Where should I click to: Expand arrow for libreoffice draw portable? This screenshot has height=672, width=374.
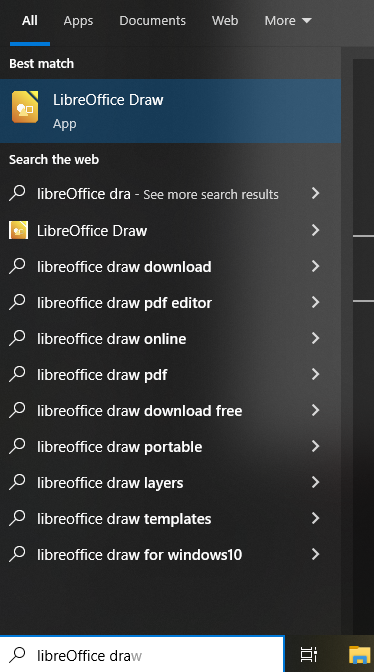[316, 446]
